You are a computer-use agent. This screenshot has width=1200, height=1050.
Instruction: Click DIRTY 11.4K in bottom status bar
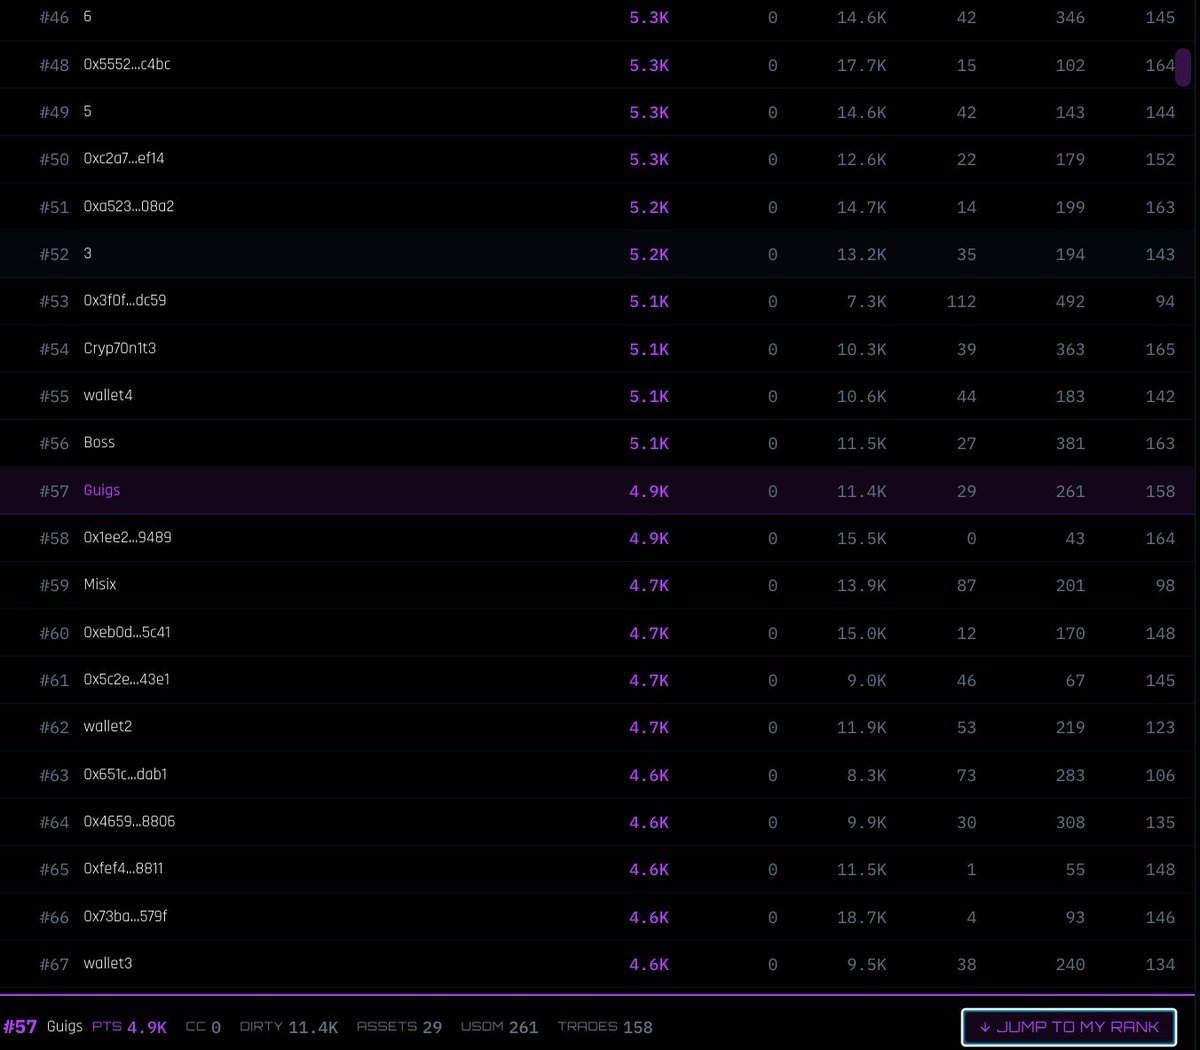(x=289, y=1027)
